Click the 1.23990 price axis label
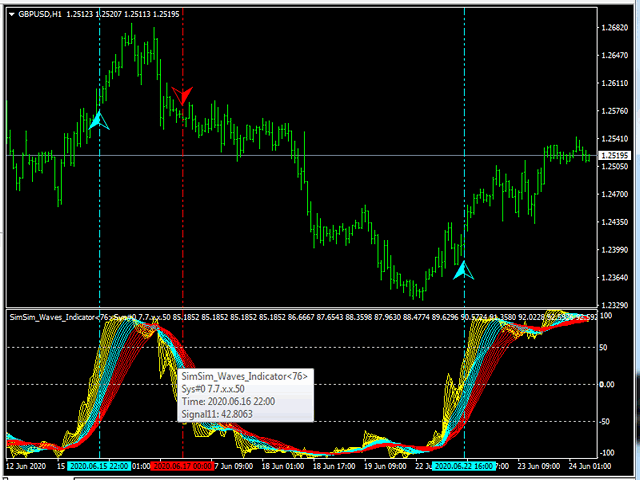The width and height of the screenshot is (640, 480). pyautogui.click(x=615, y=250)
